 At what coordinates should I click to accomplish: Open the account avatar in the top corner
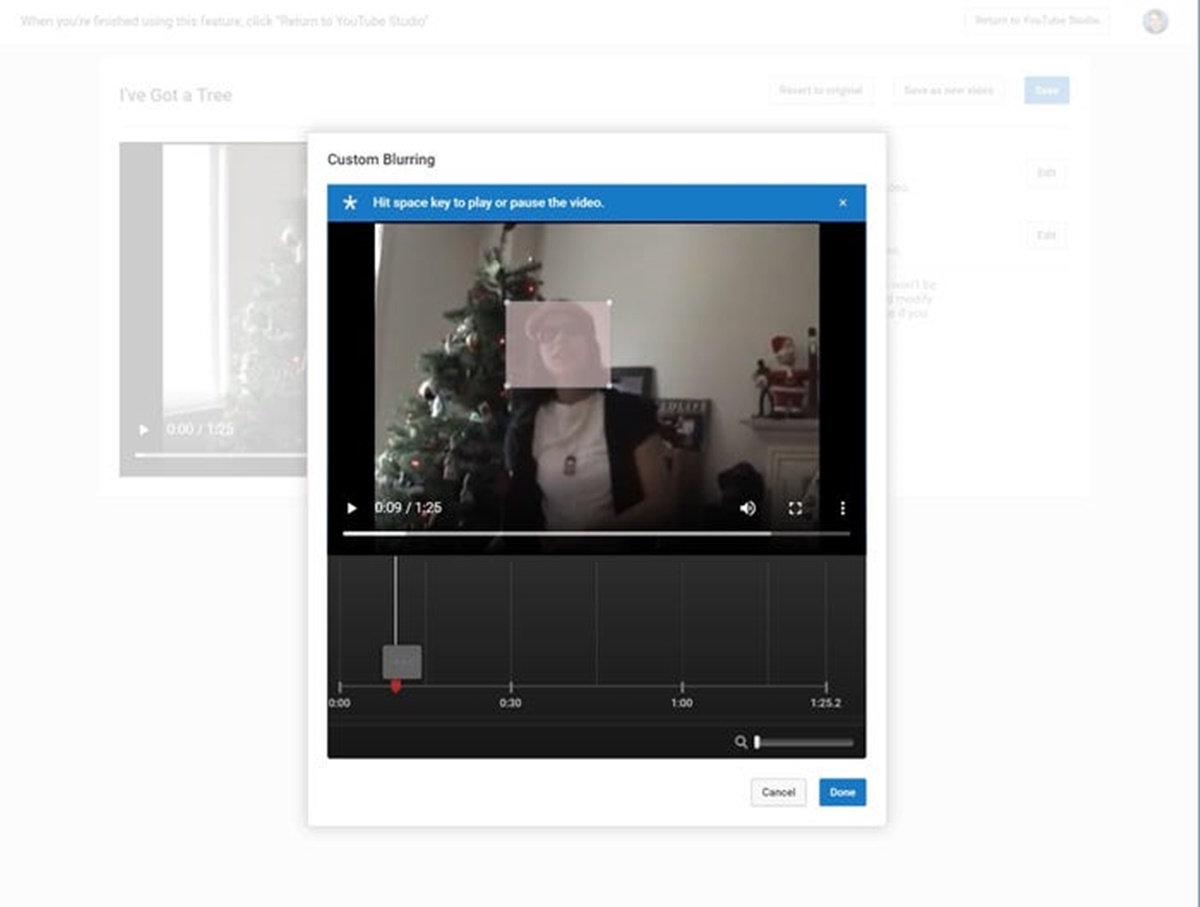point(1155,21)
